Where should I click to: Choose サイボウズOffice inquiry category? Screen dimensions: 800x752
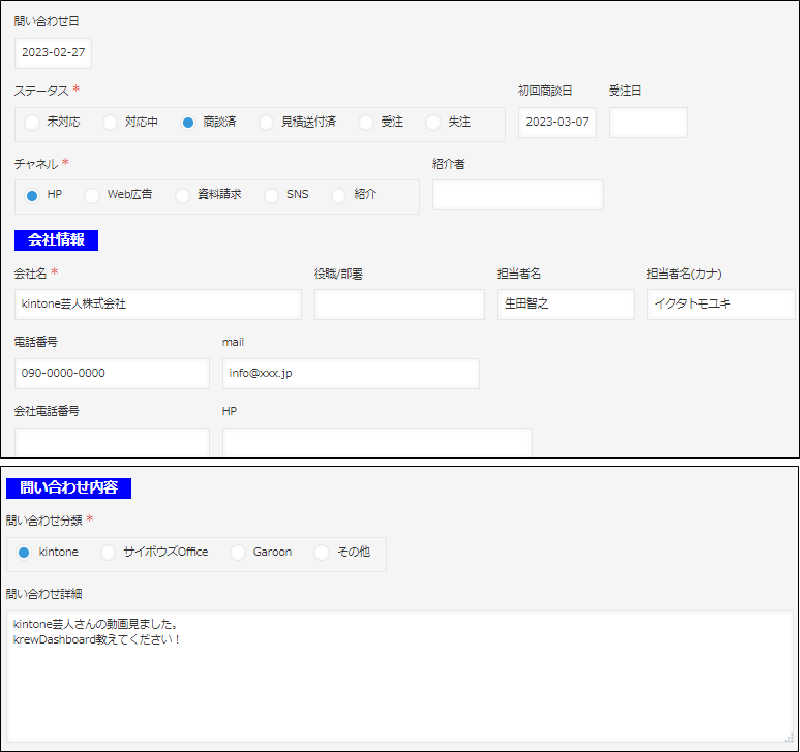(x=108, y=553)
